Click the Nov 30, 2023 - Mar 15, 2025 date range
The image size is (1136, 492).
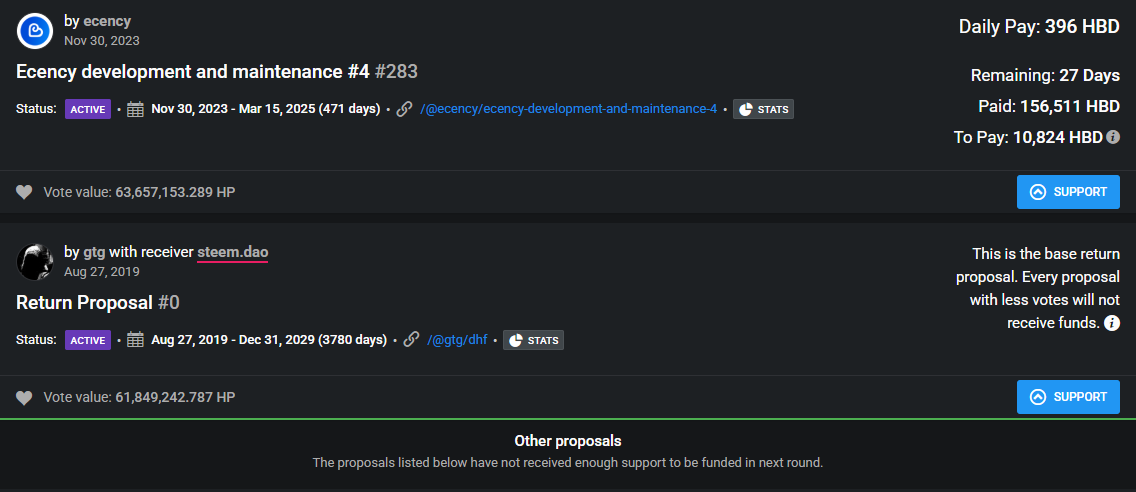click(x=266, y=109)
